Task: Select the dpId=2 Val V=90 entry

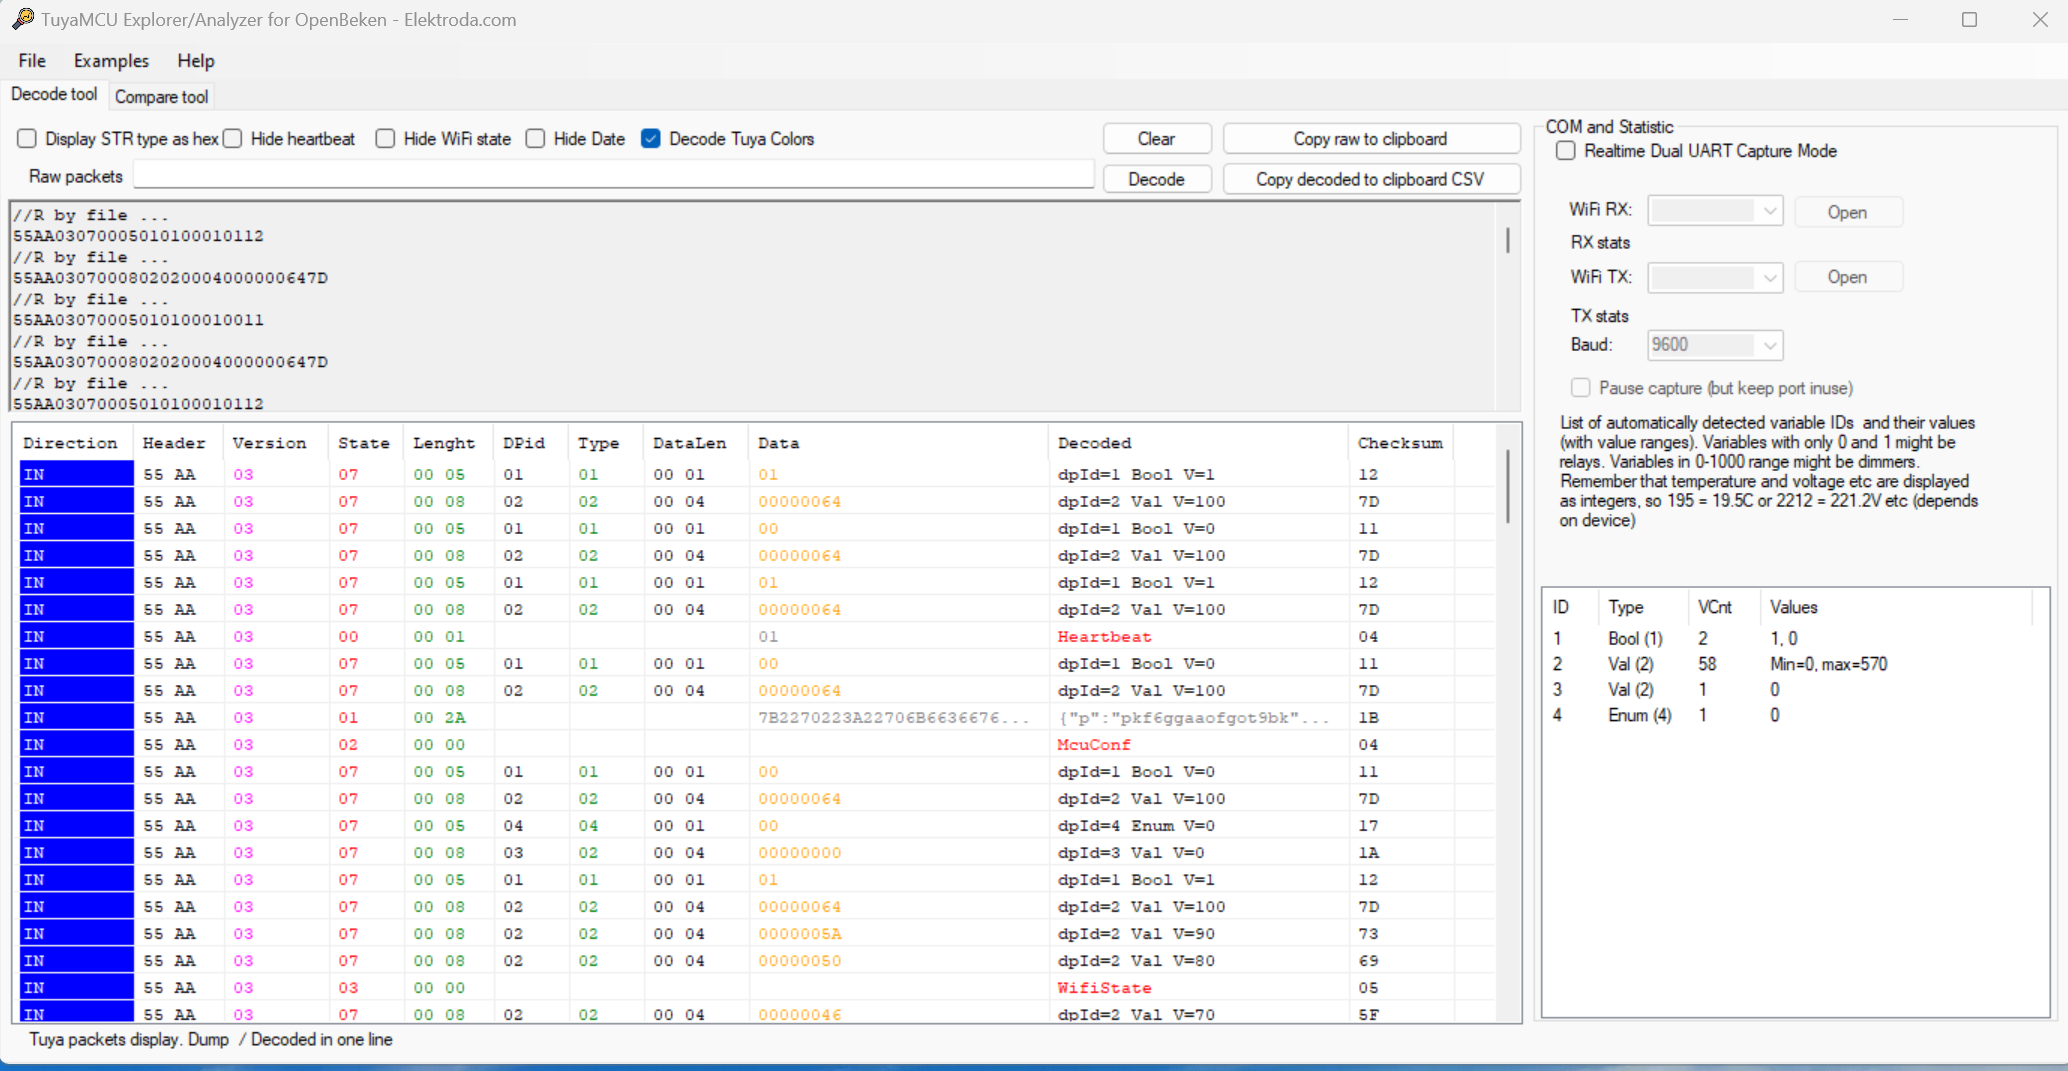Action: [1136, 933]
